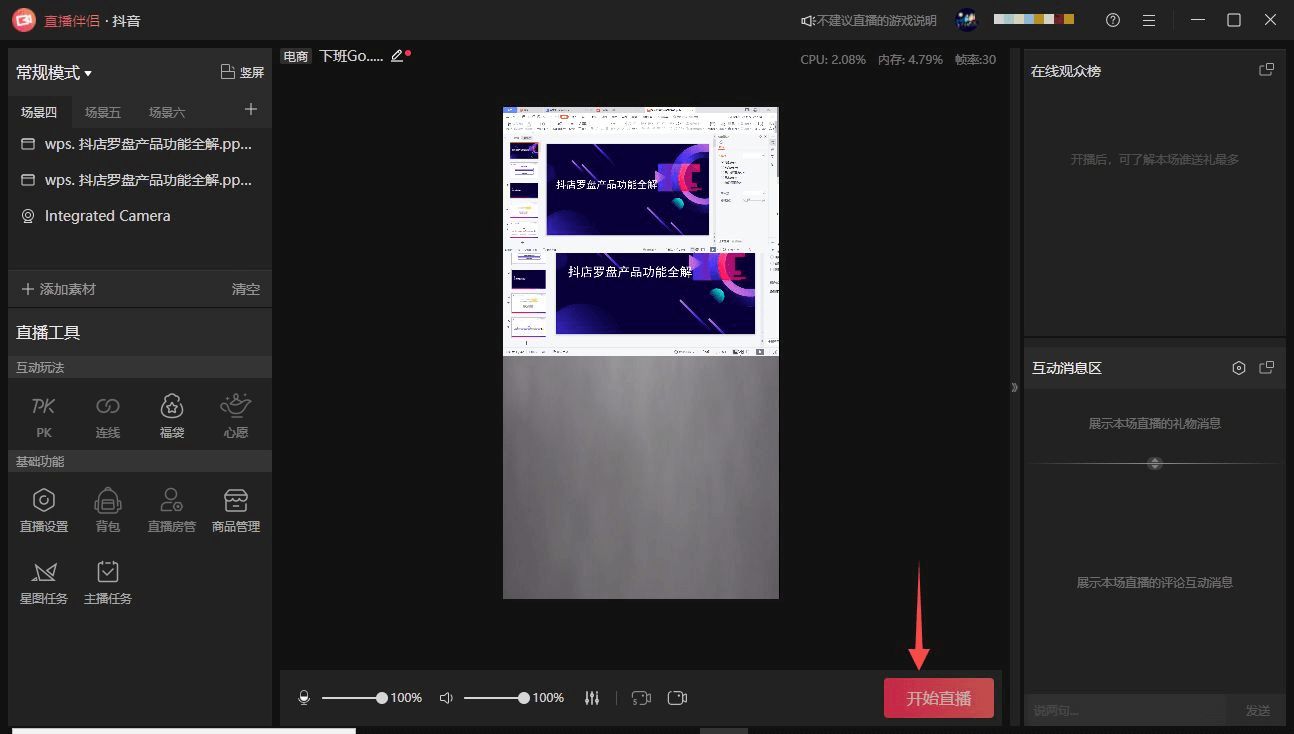Click the CPU: 2.08% usage text
Viewport: 1294px width, 734px height.
click(833, 59)
